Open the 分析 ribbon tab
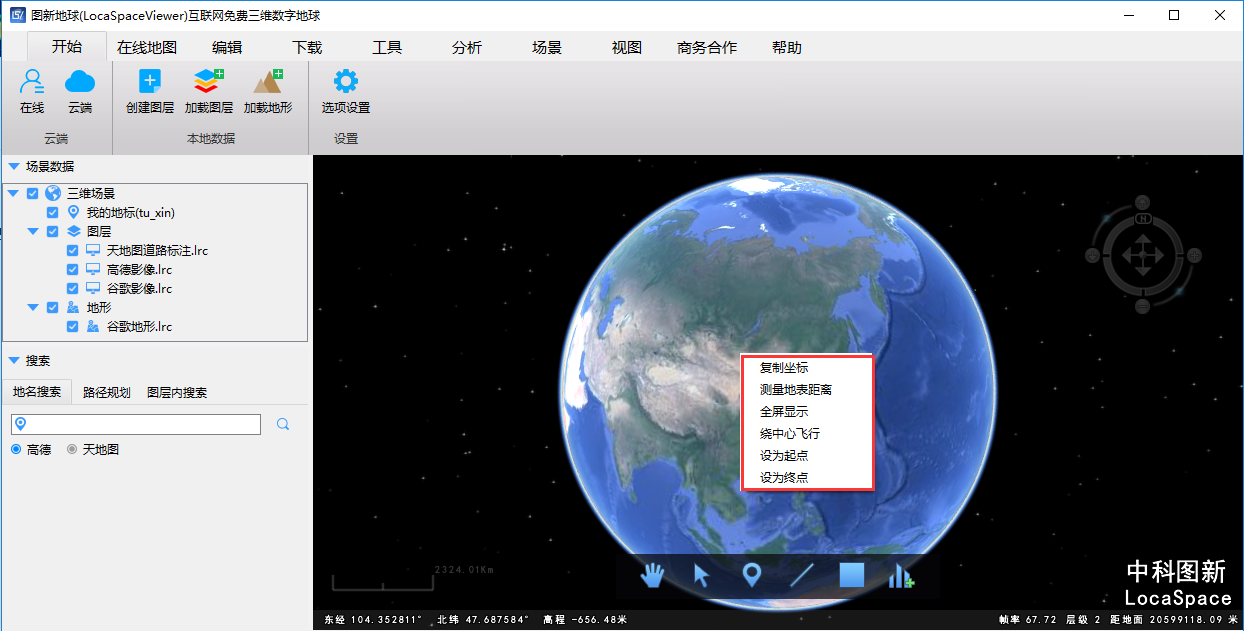The width and height of the screenshot is (1244, 631). click(467, 47)
